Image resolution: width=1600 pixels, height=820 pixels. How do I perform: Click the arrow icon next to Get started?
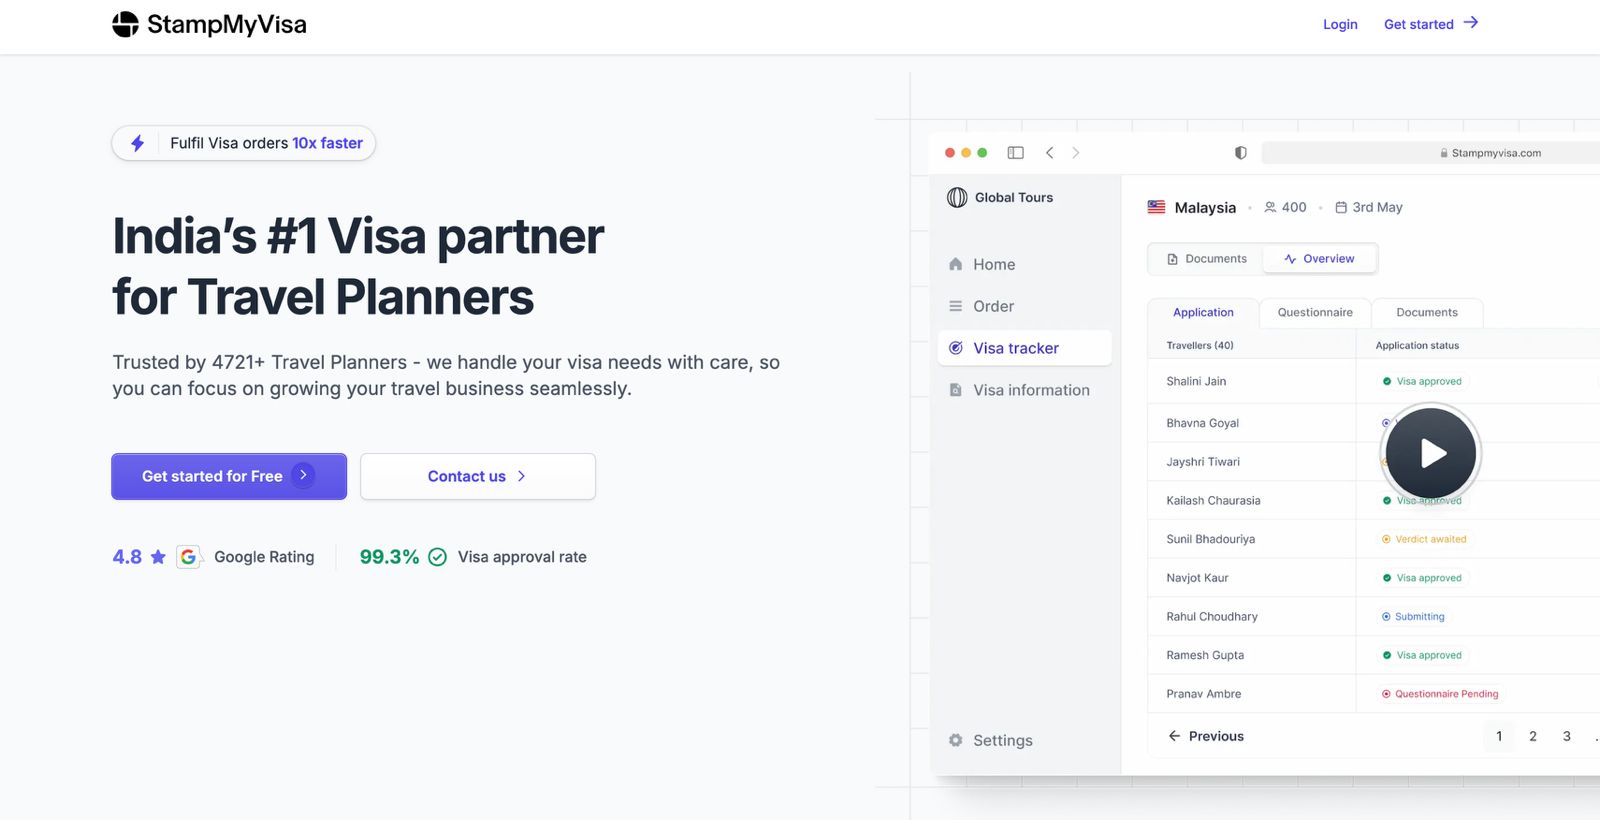pyautogui.click(x=1470, y=23)
